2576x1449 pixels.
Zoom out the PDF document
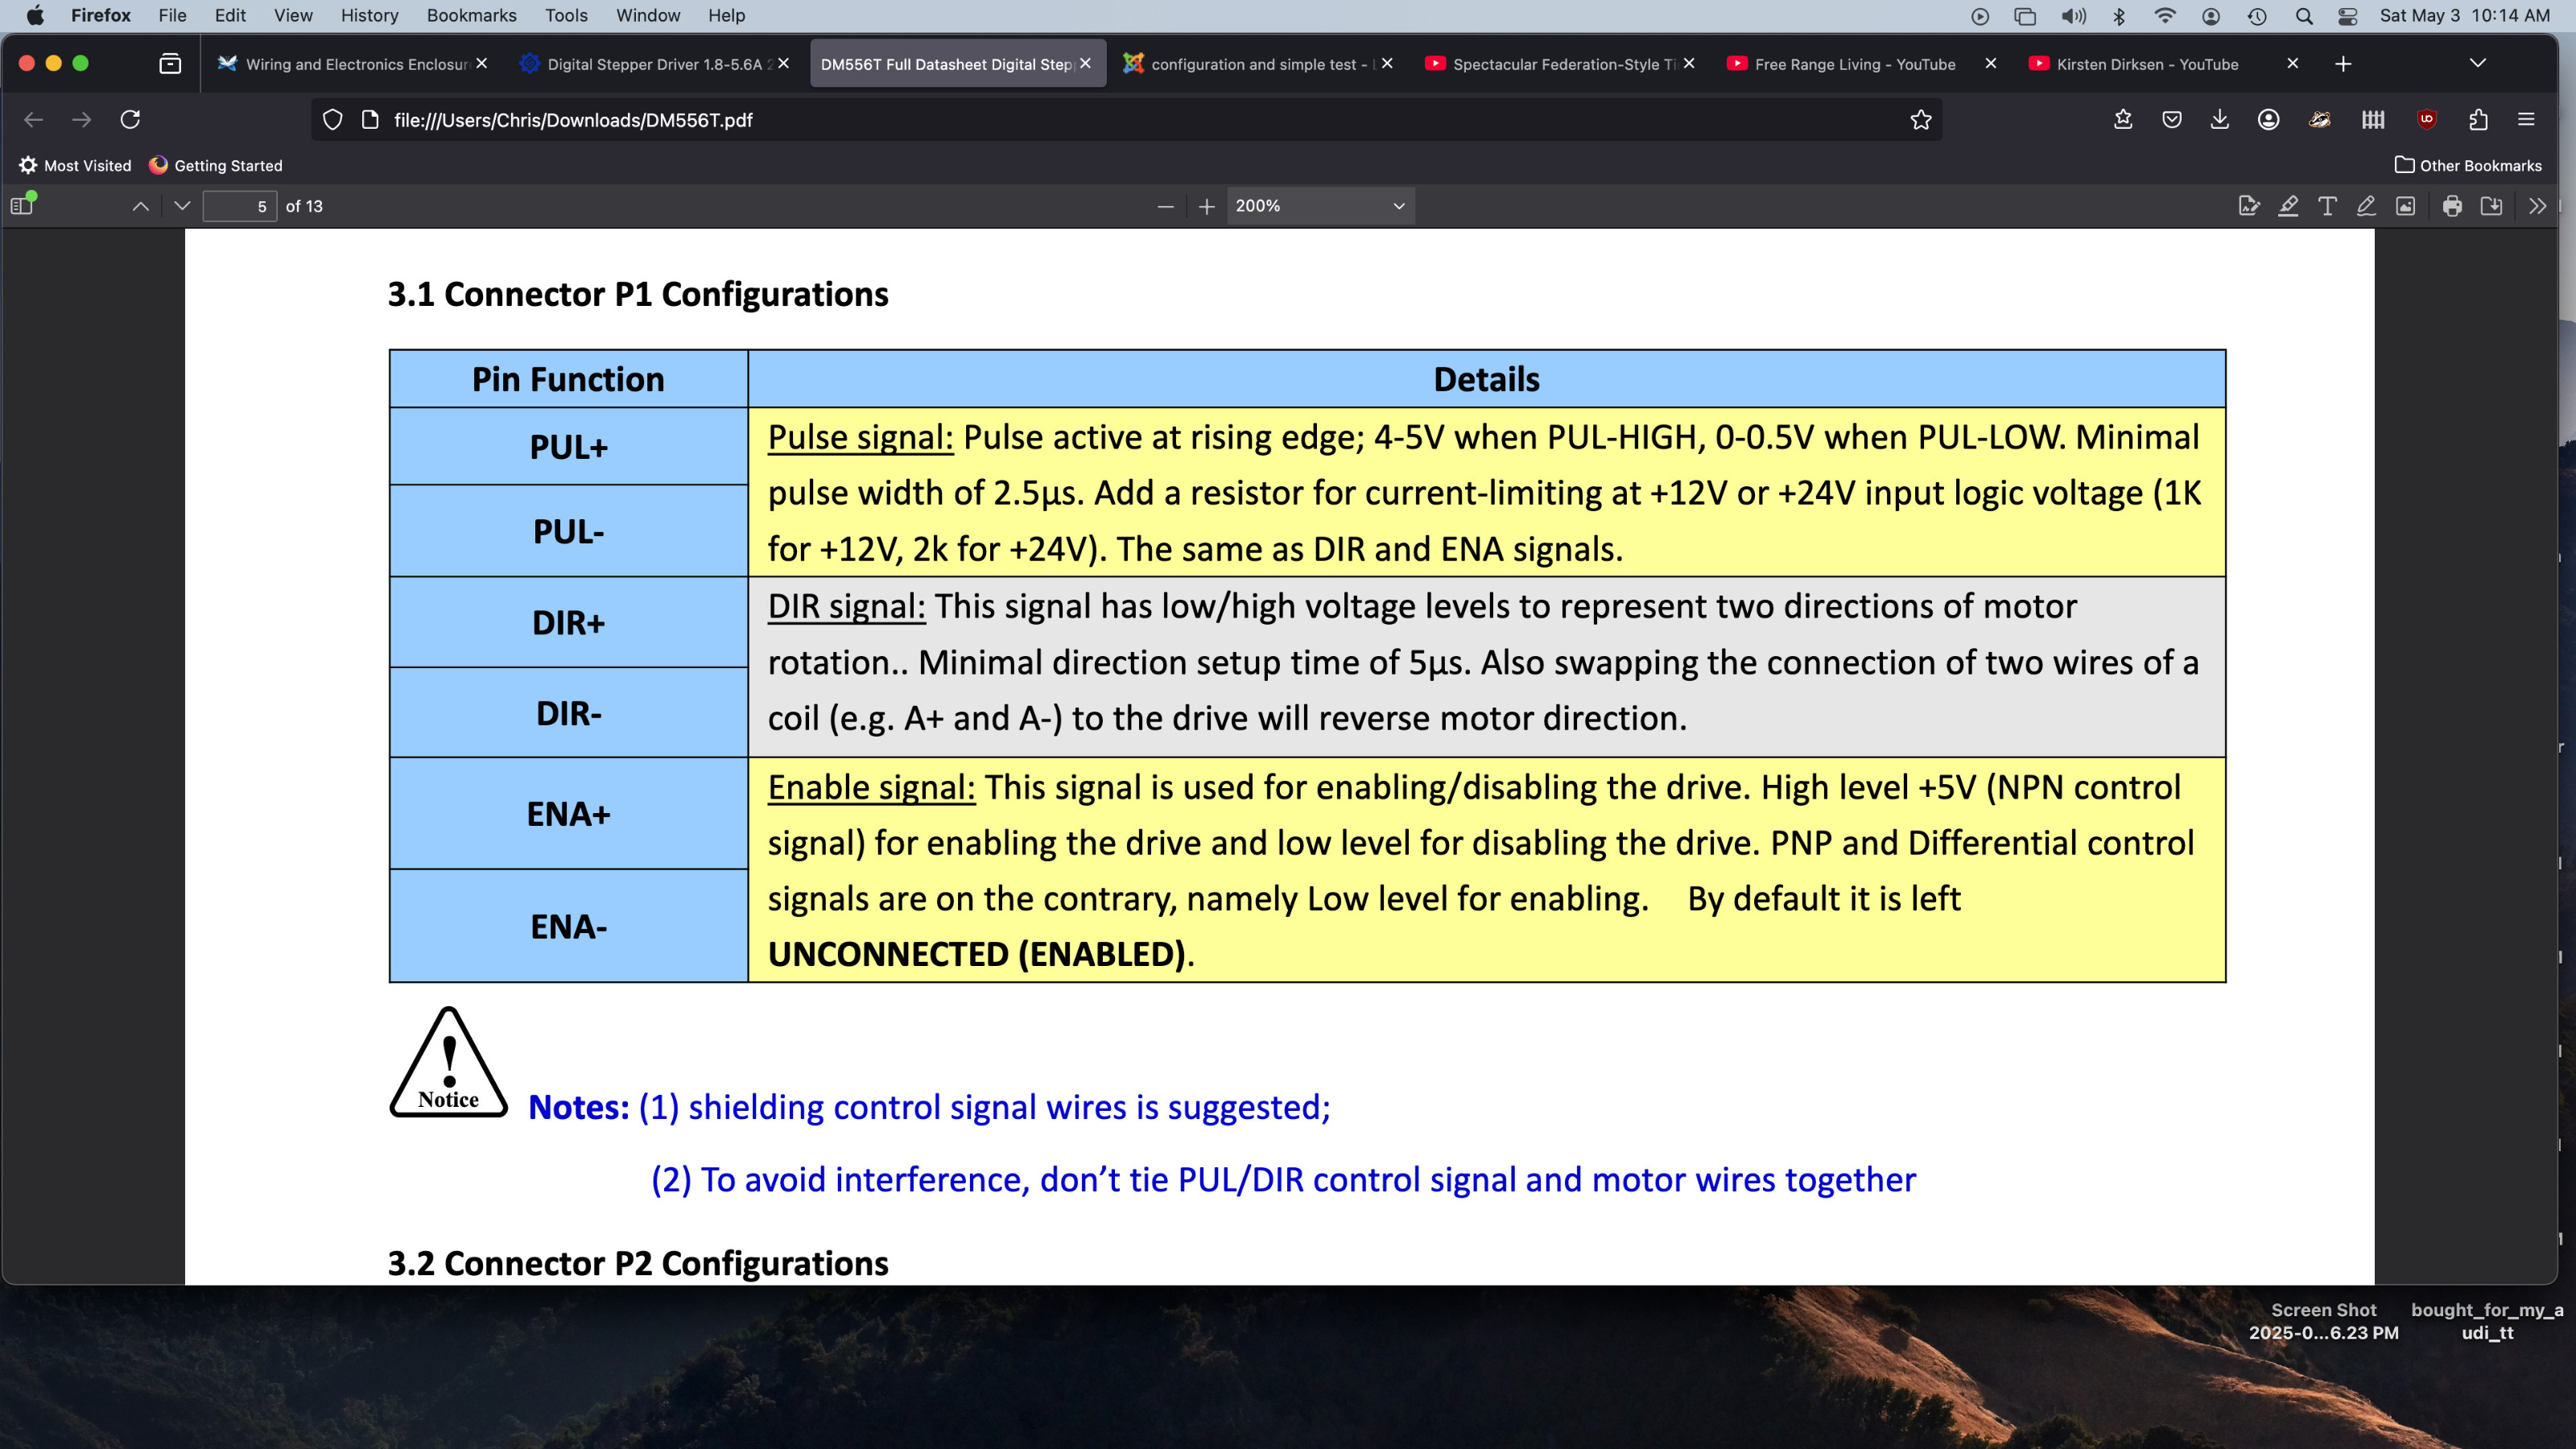1165,206
